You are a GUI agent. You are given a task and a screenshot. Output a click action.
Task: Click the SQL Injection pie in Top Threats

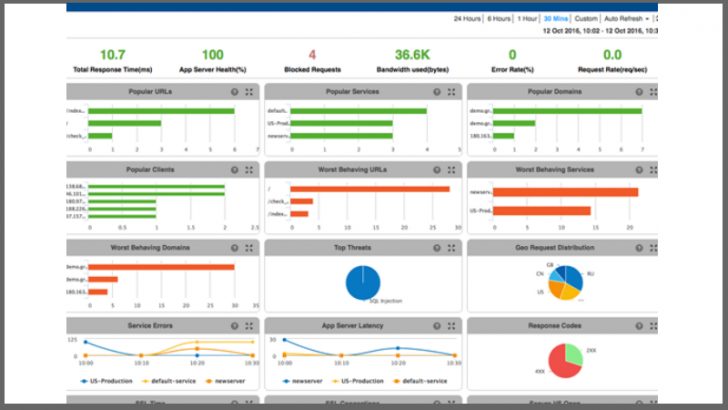[363, 282]
